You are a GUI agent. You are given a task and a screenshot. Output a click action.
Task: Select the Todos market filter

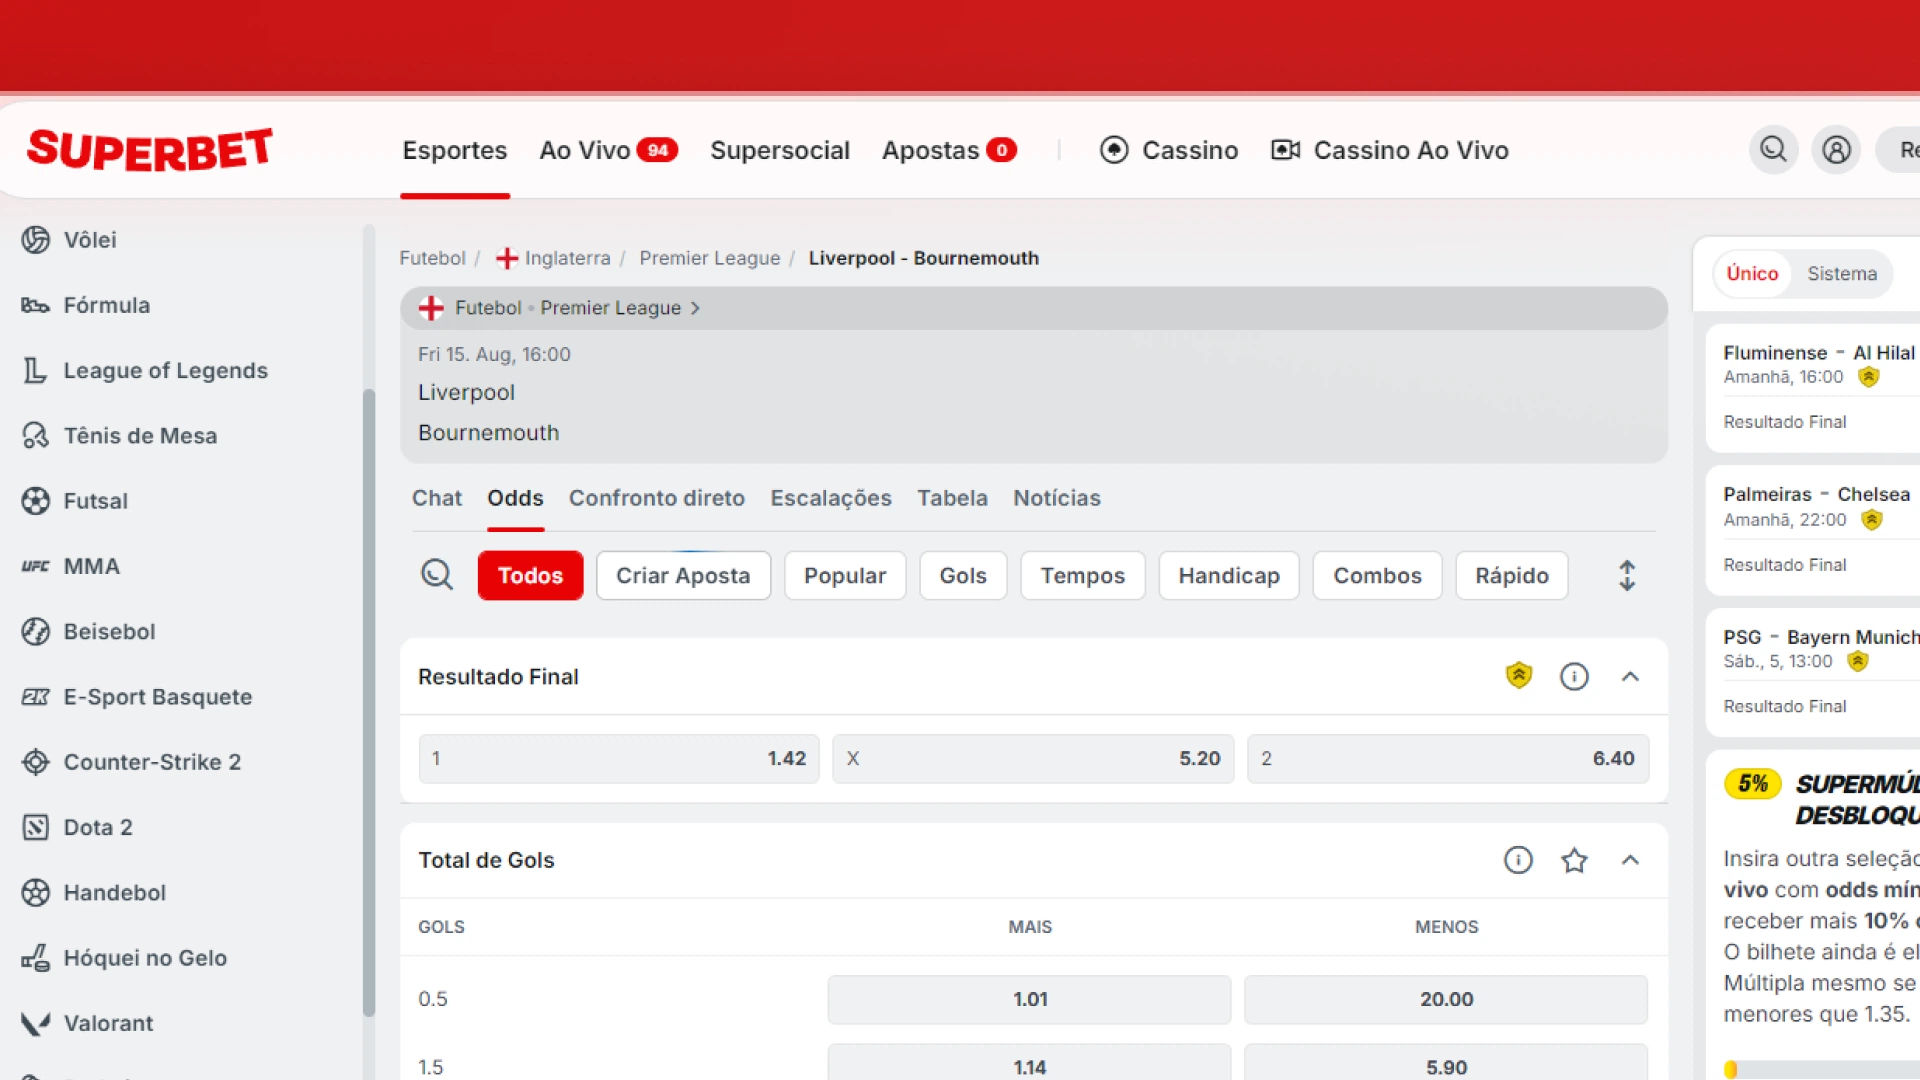click(x=530, y=575)
